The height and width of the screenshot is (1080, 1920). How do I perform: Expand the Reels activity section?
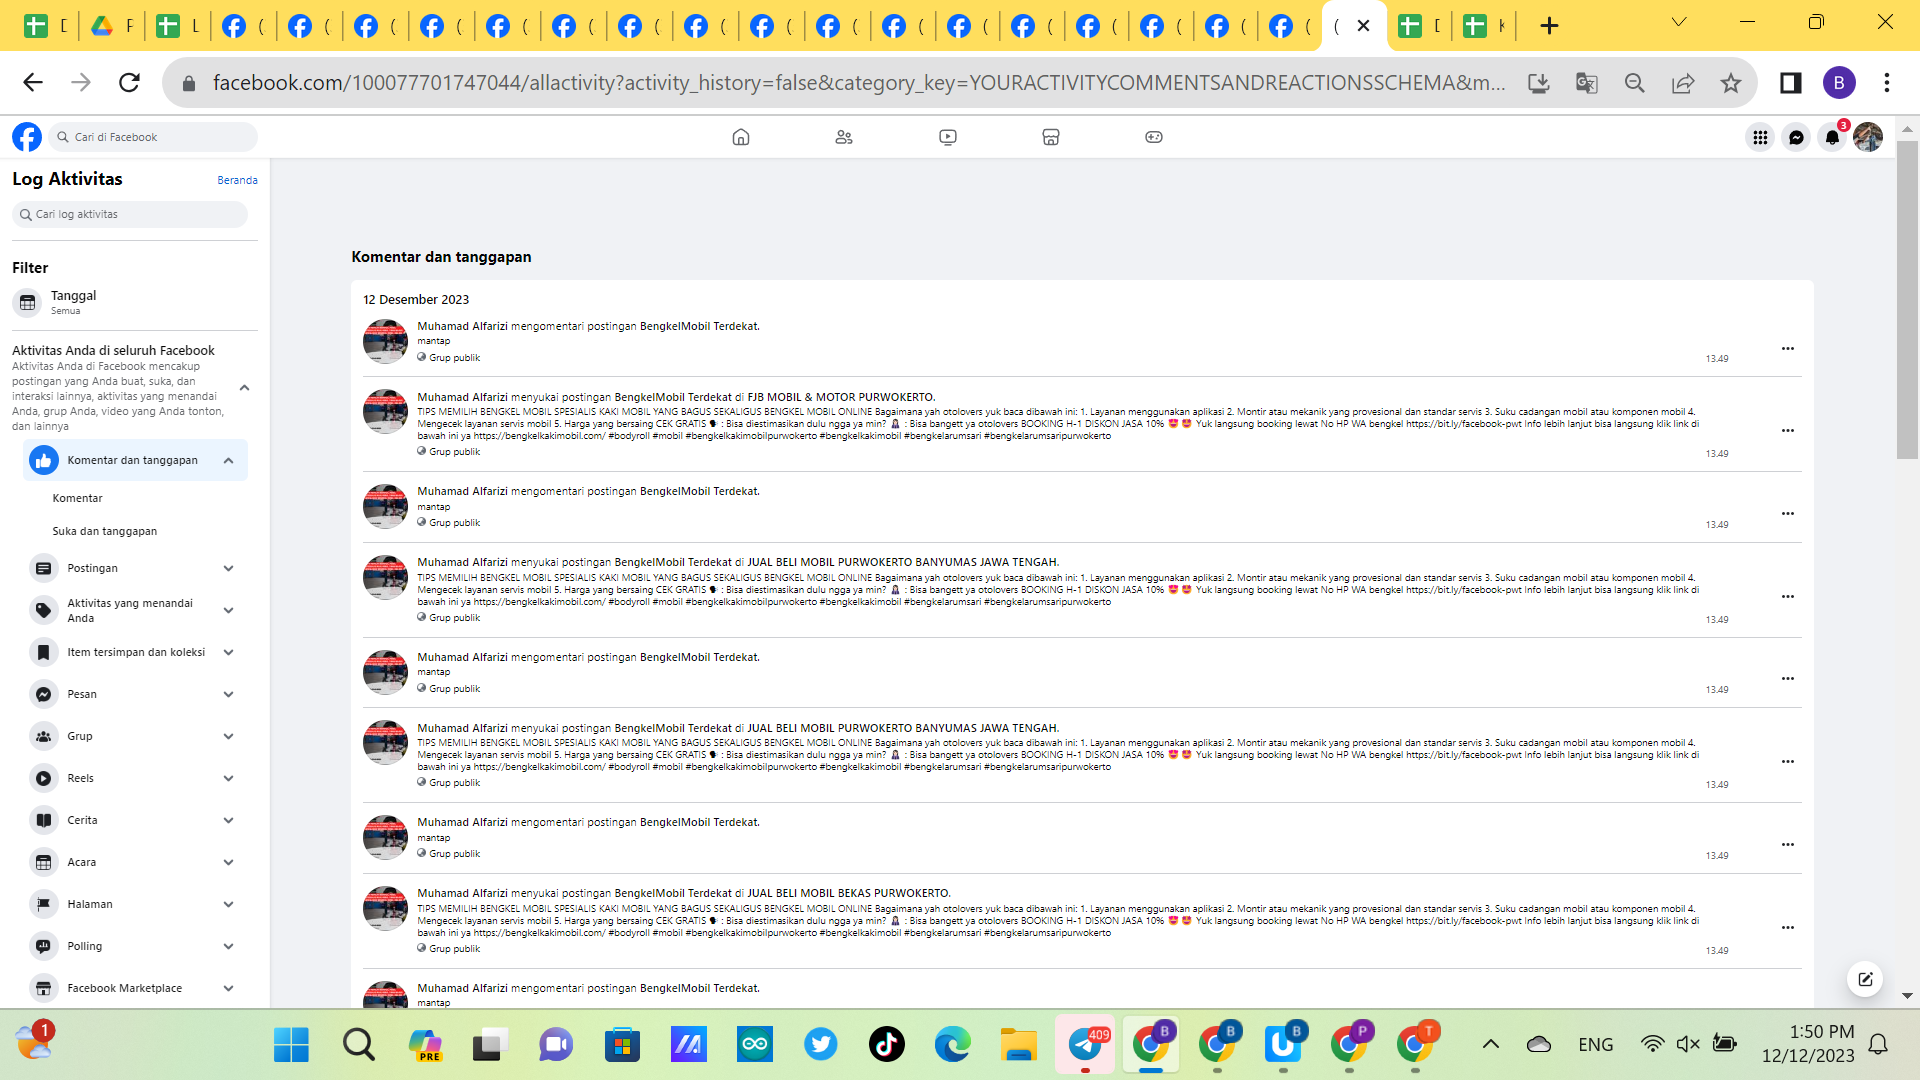point(228,778)
